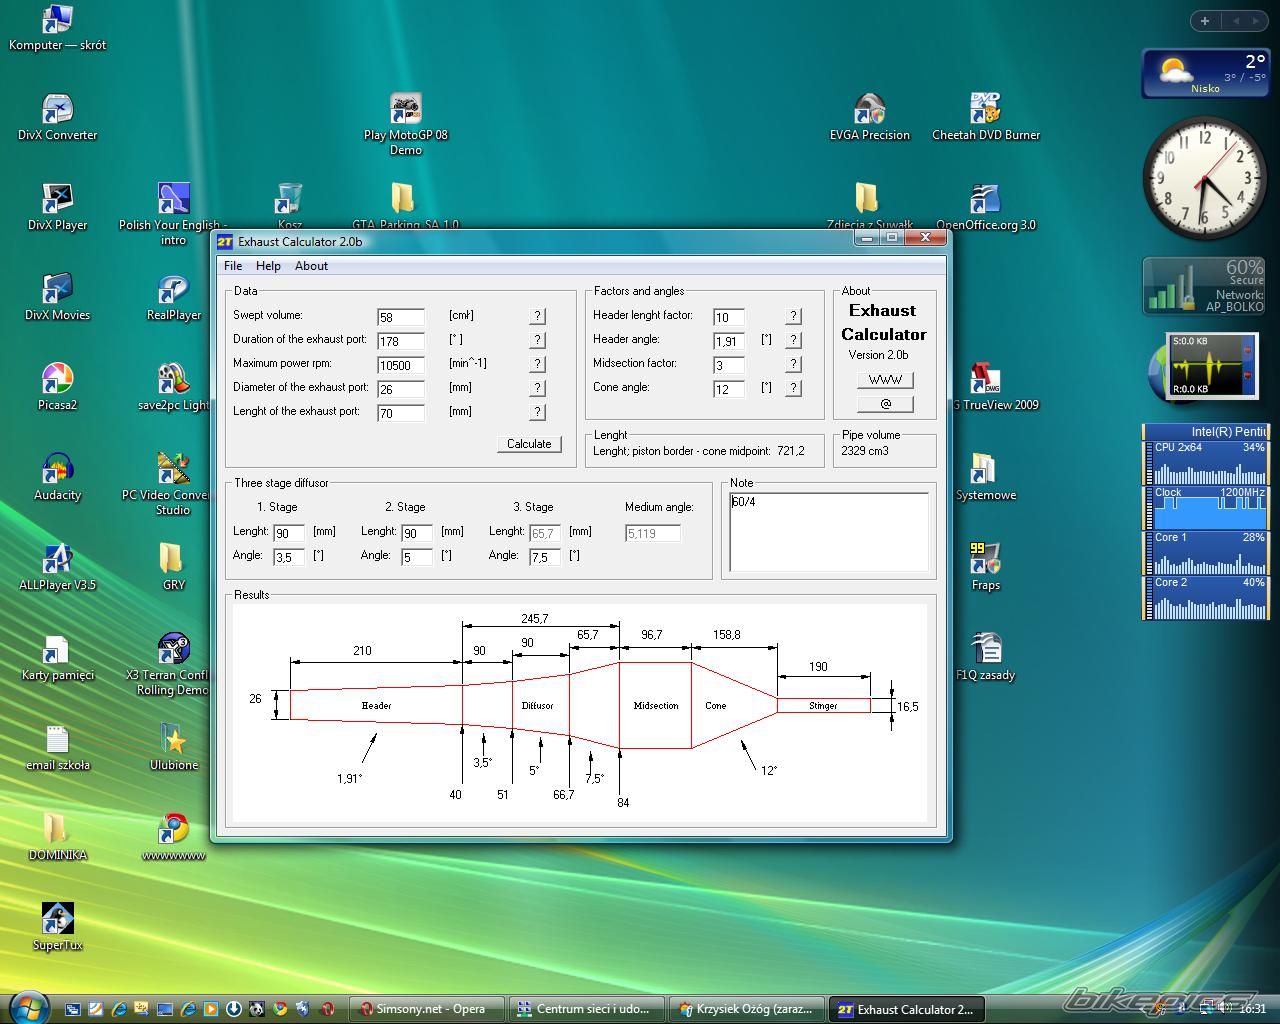Open the Help menu
This screenshot has height=1024, width=1280.
pos(268,266)
